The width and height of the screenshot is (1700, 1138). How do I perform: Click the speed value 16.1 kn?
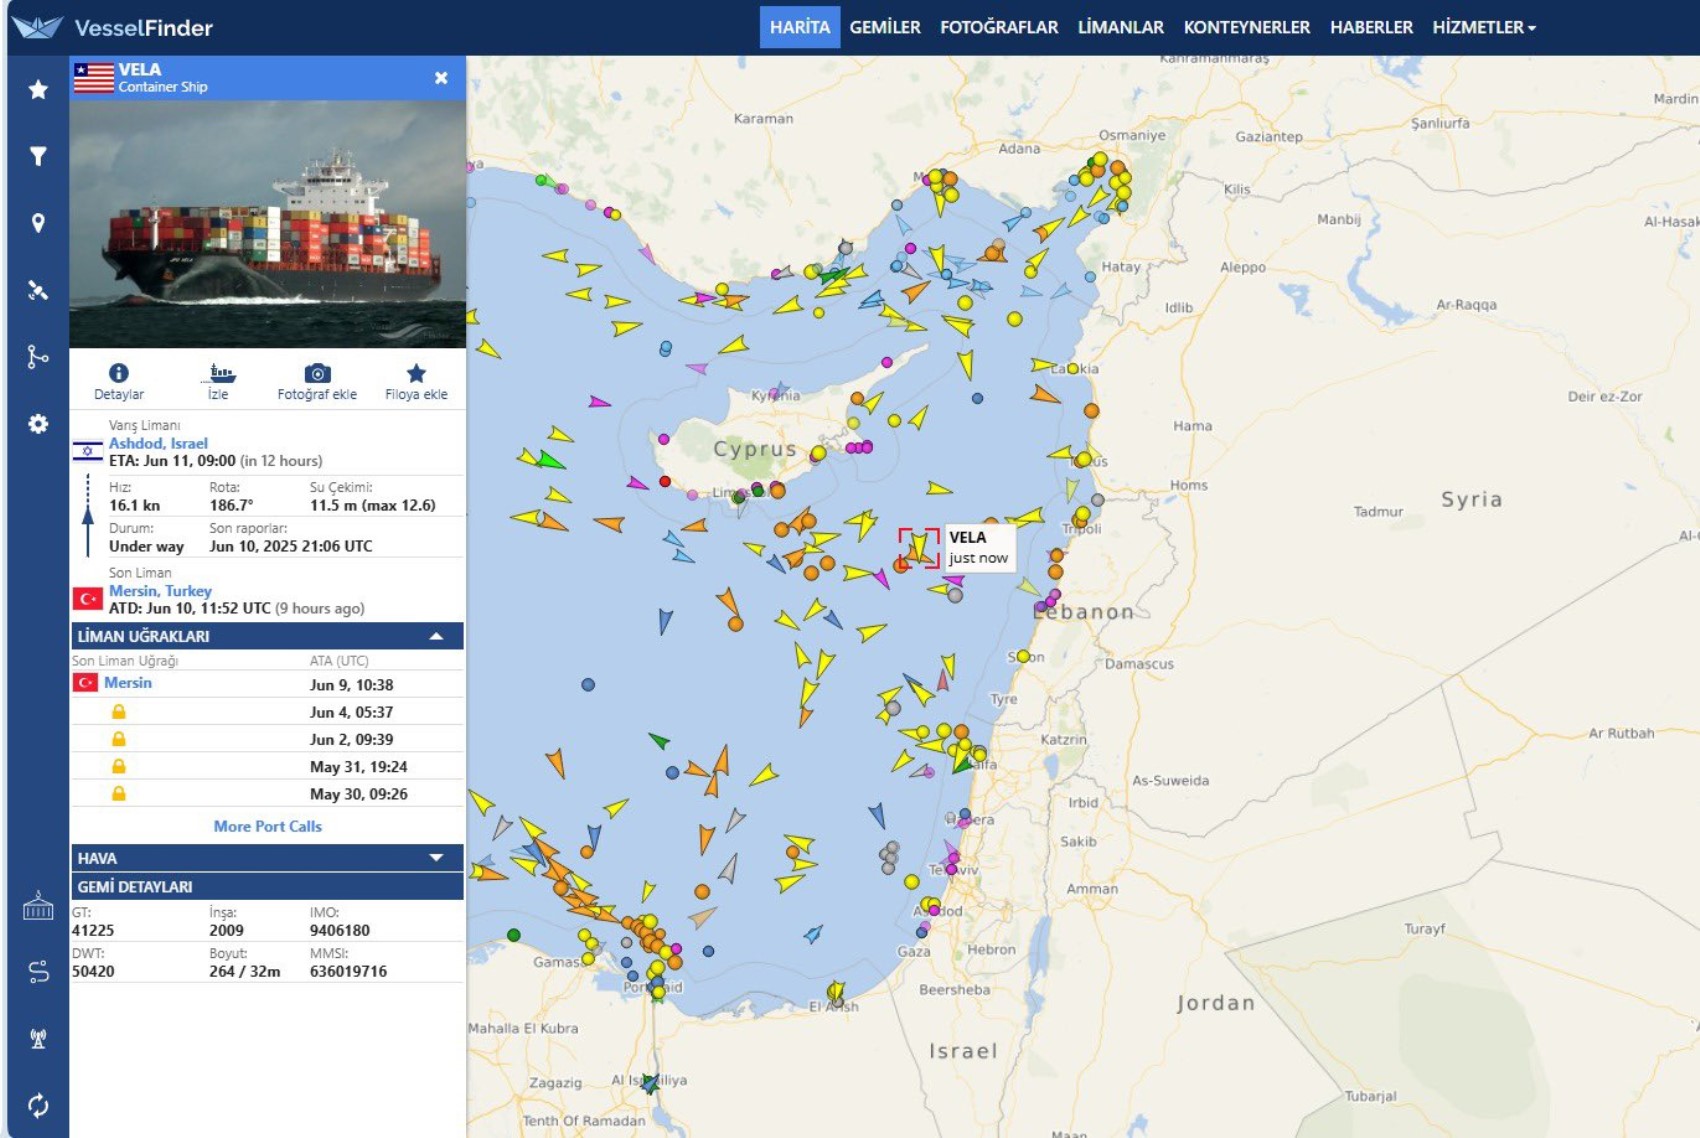[x=134, y=506]
